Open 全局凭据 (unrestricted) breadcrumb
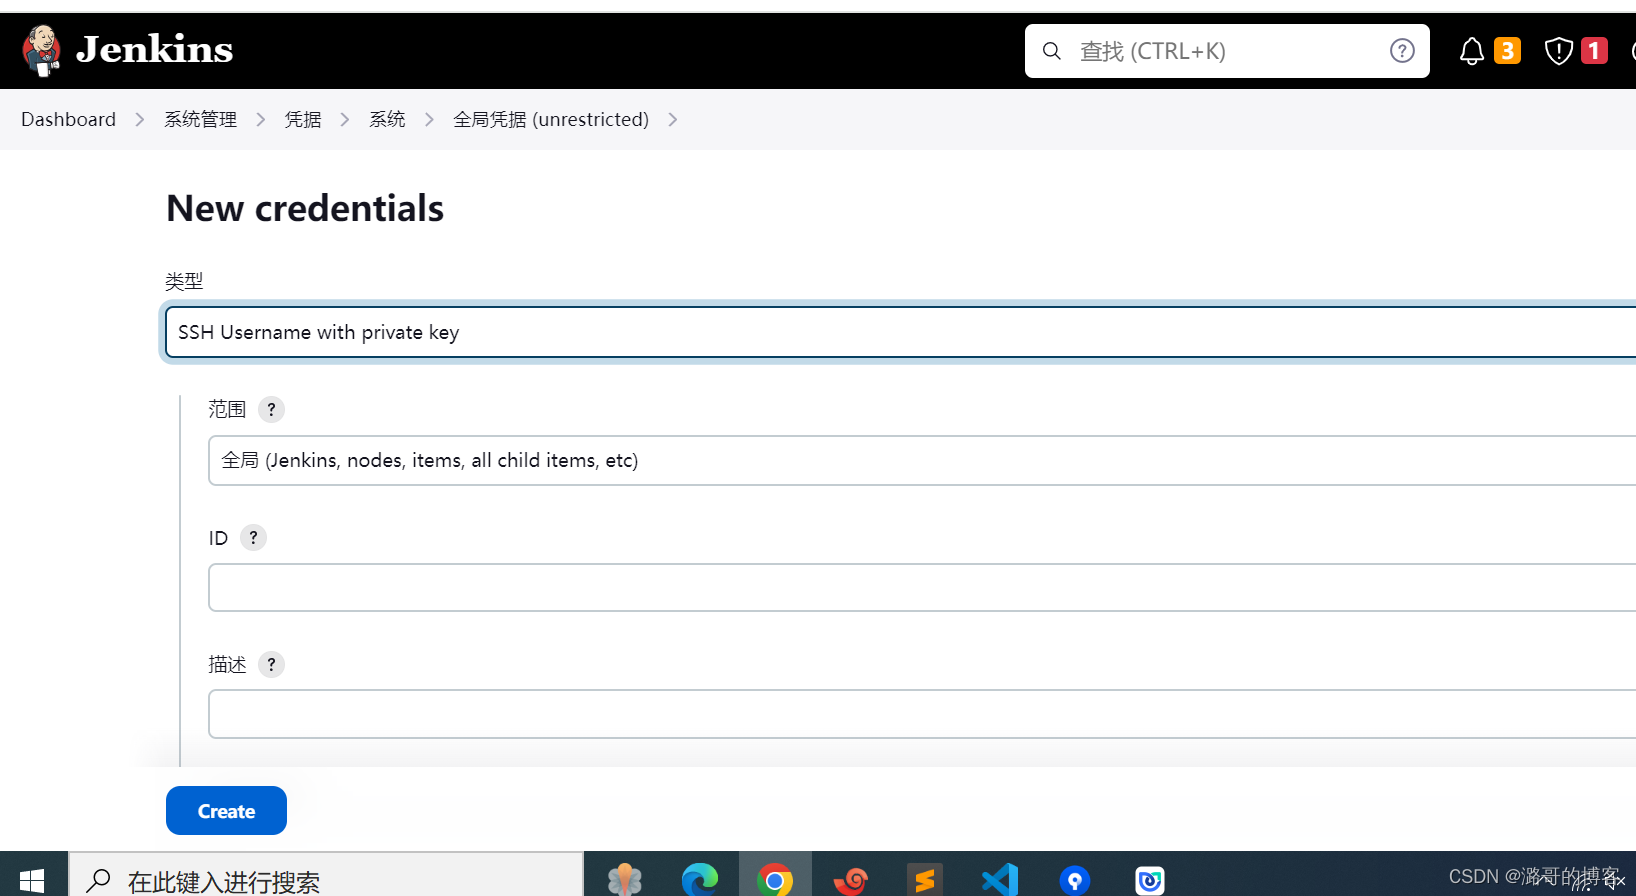Screen dimensions: 1636x896 tap(551, 119)
